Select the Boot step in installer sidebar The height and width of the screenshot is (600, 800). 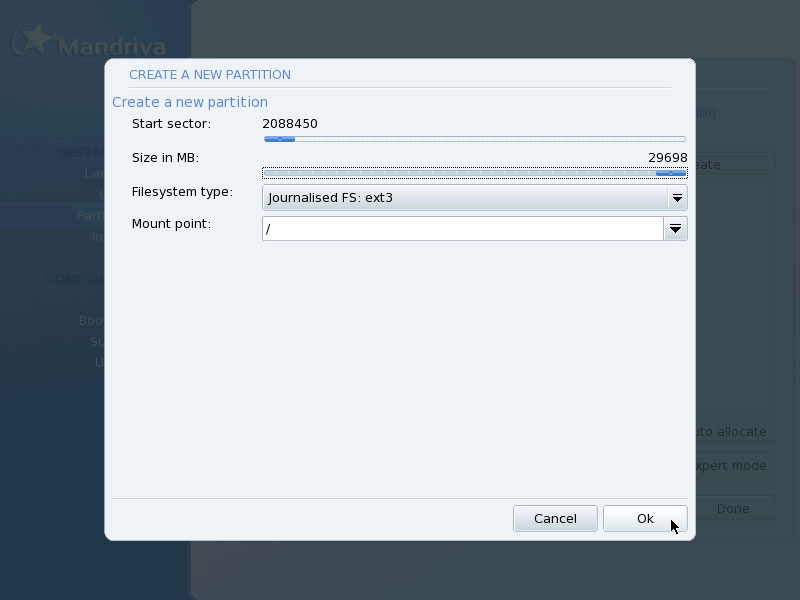point(92,320)
